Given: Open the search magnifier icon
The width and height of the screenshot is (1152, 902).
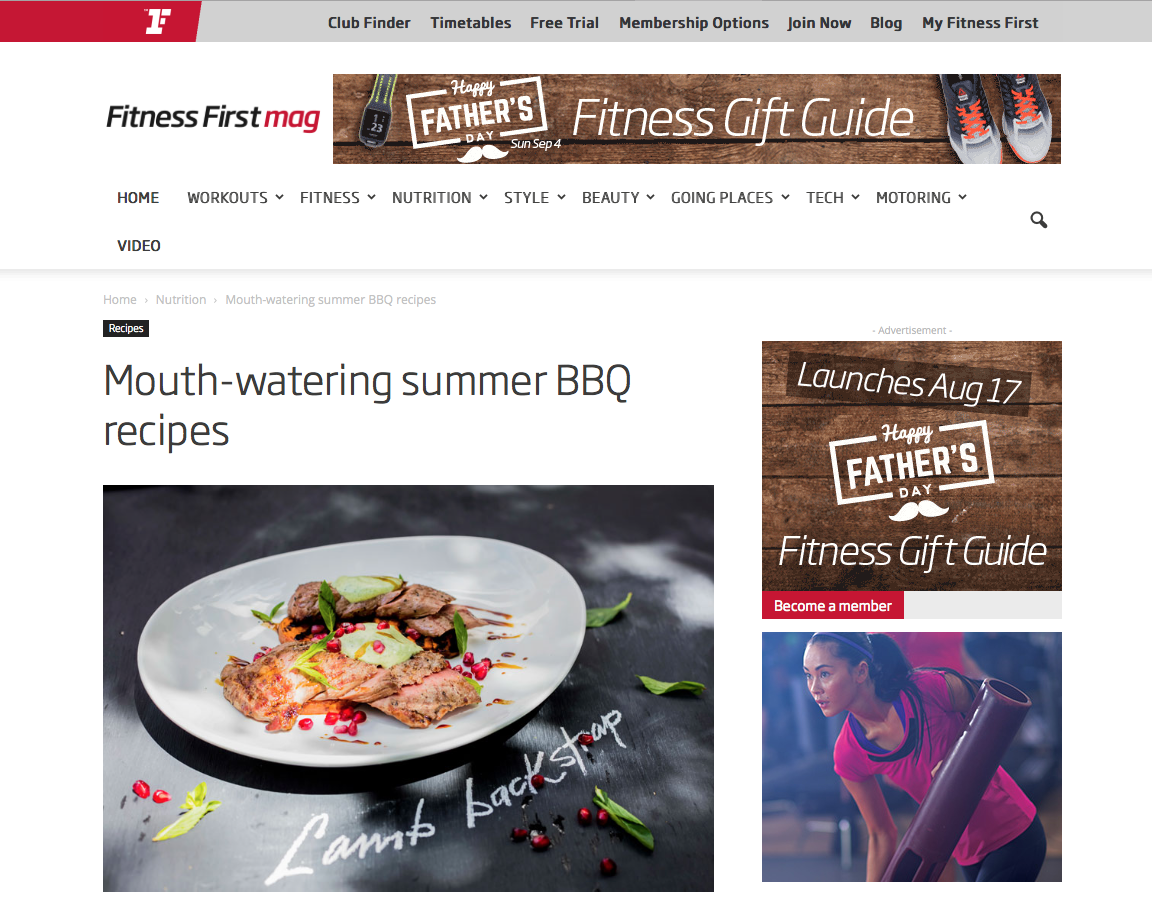Looking at the screenshot, I should [1038, 220].
